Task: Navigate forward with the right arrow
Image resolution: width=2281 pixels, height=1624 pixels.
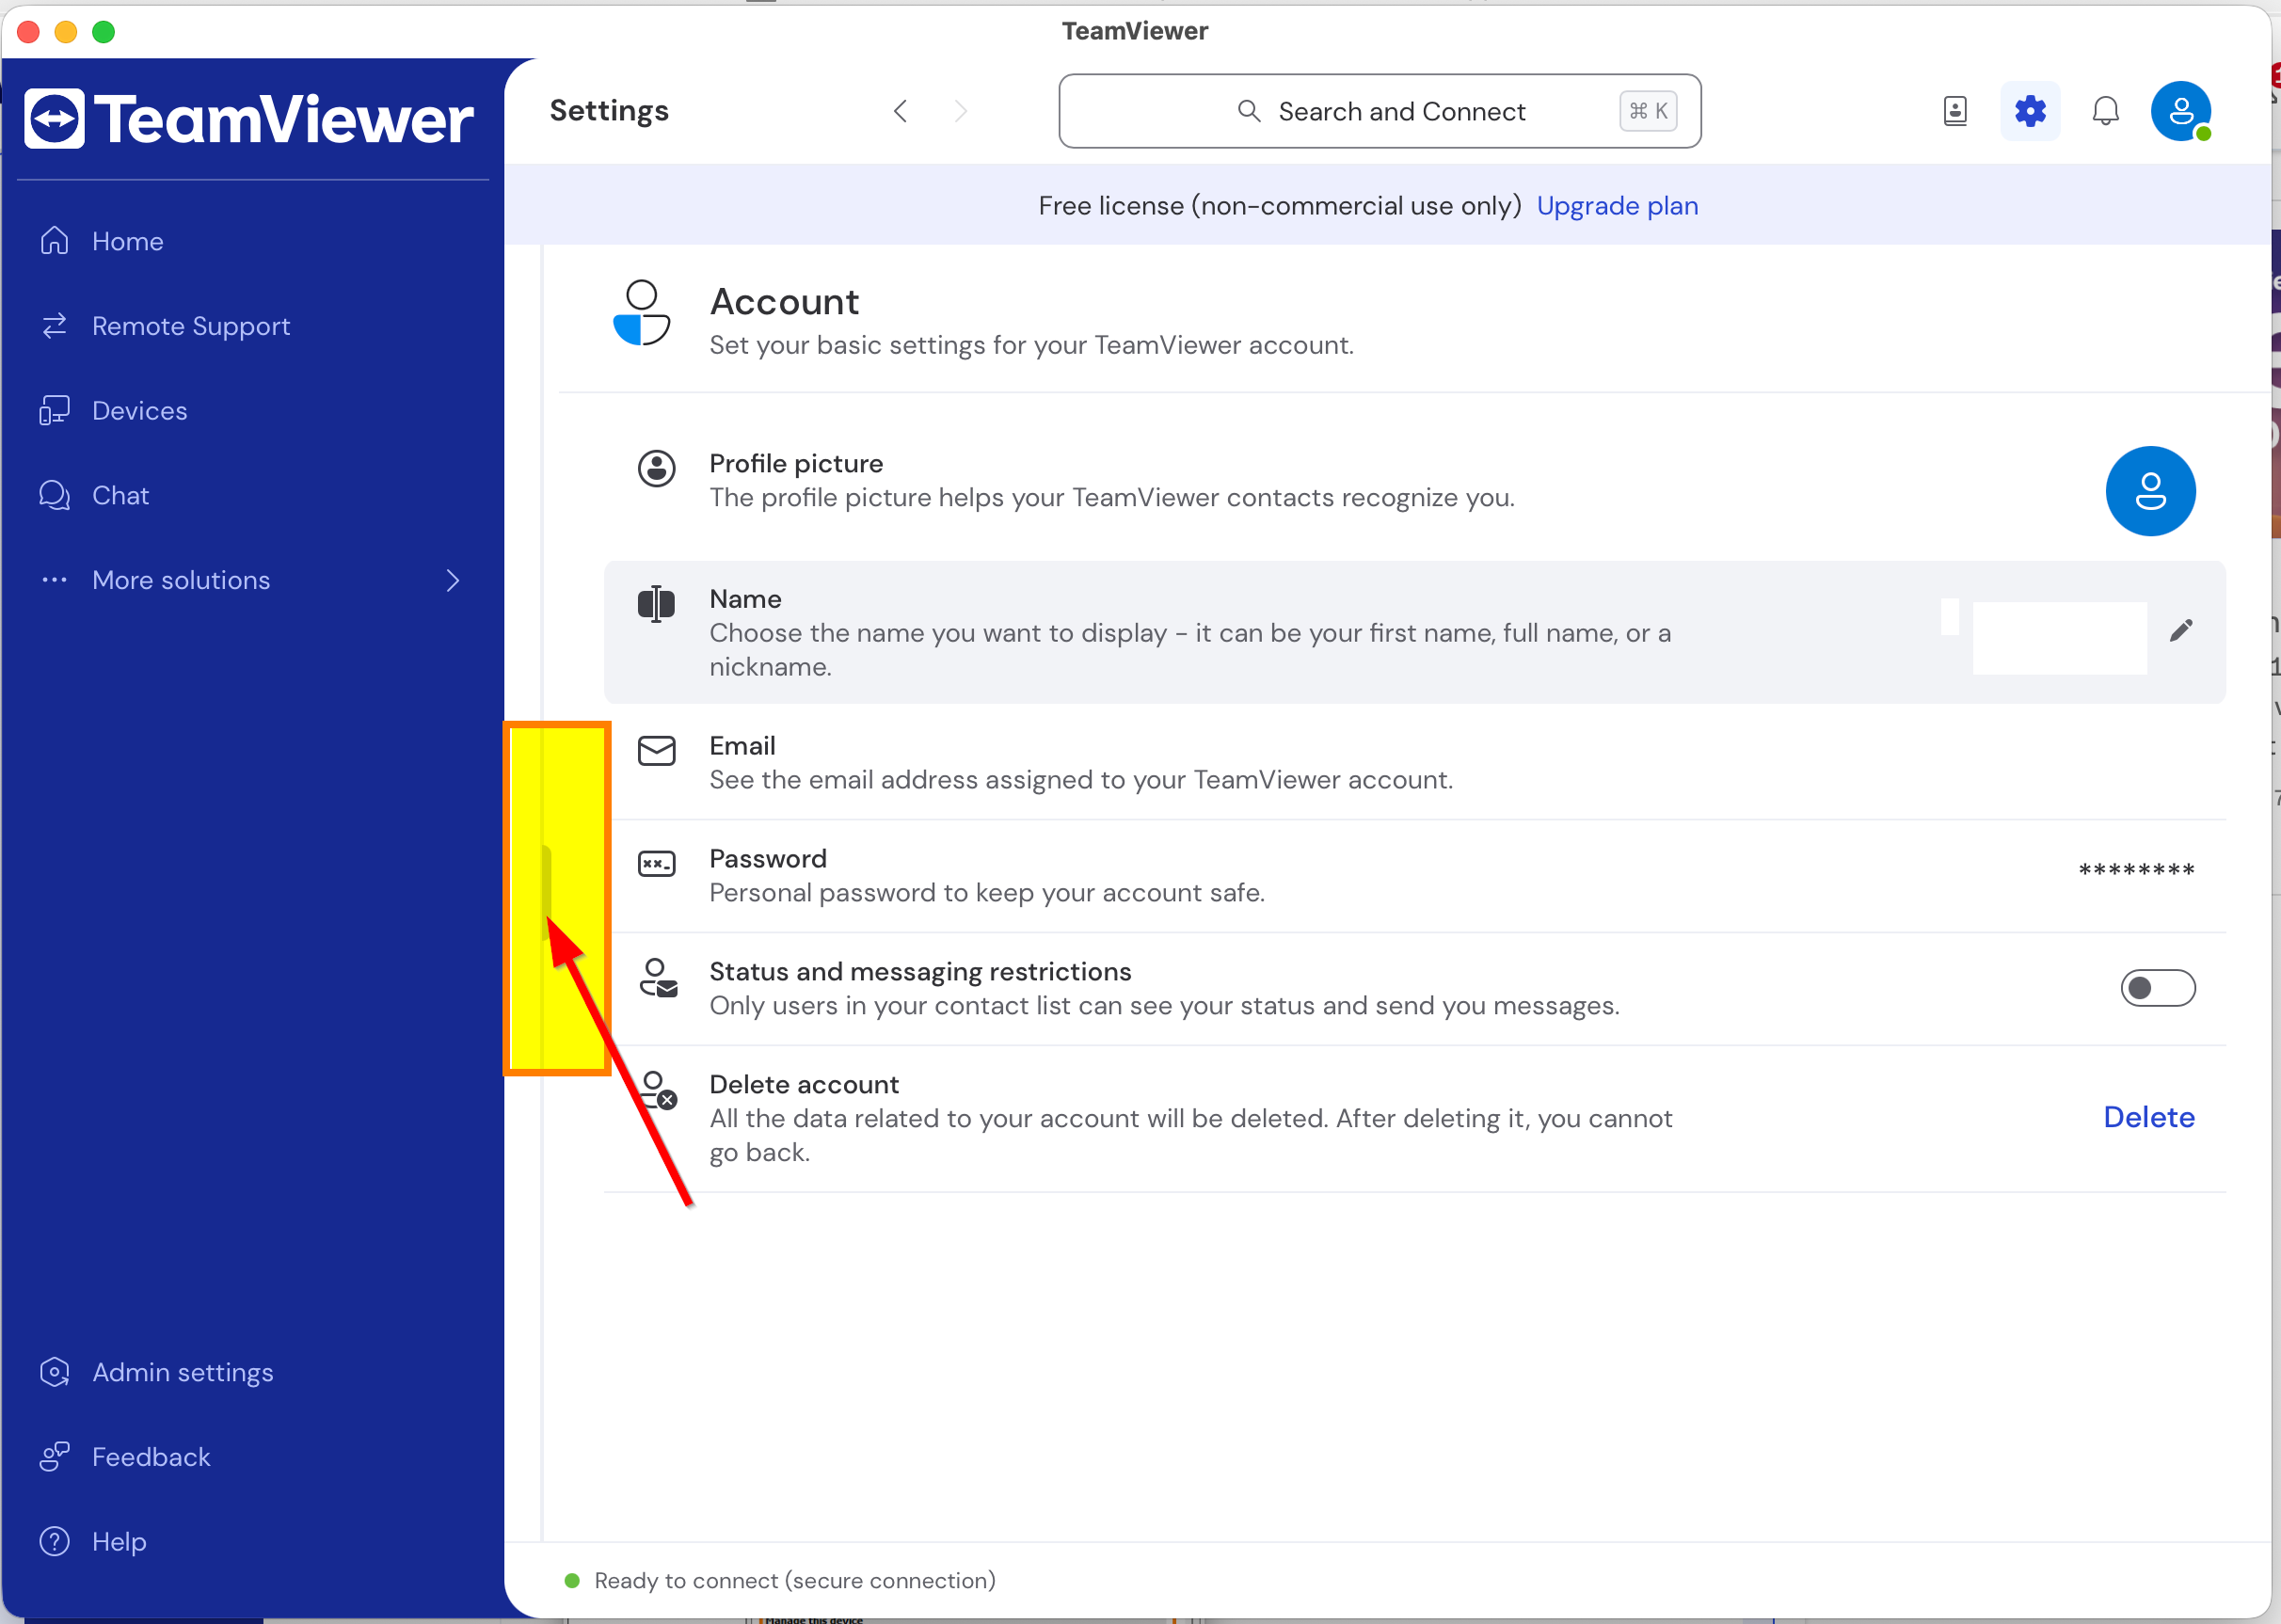Action: tap(961, 111)
